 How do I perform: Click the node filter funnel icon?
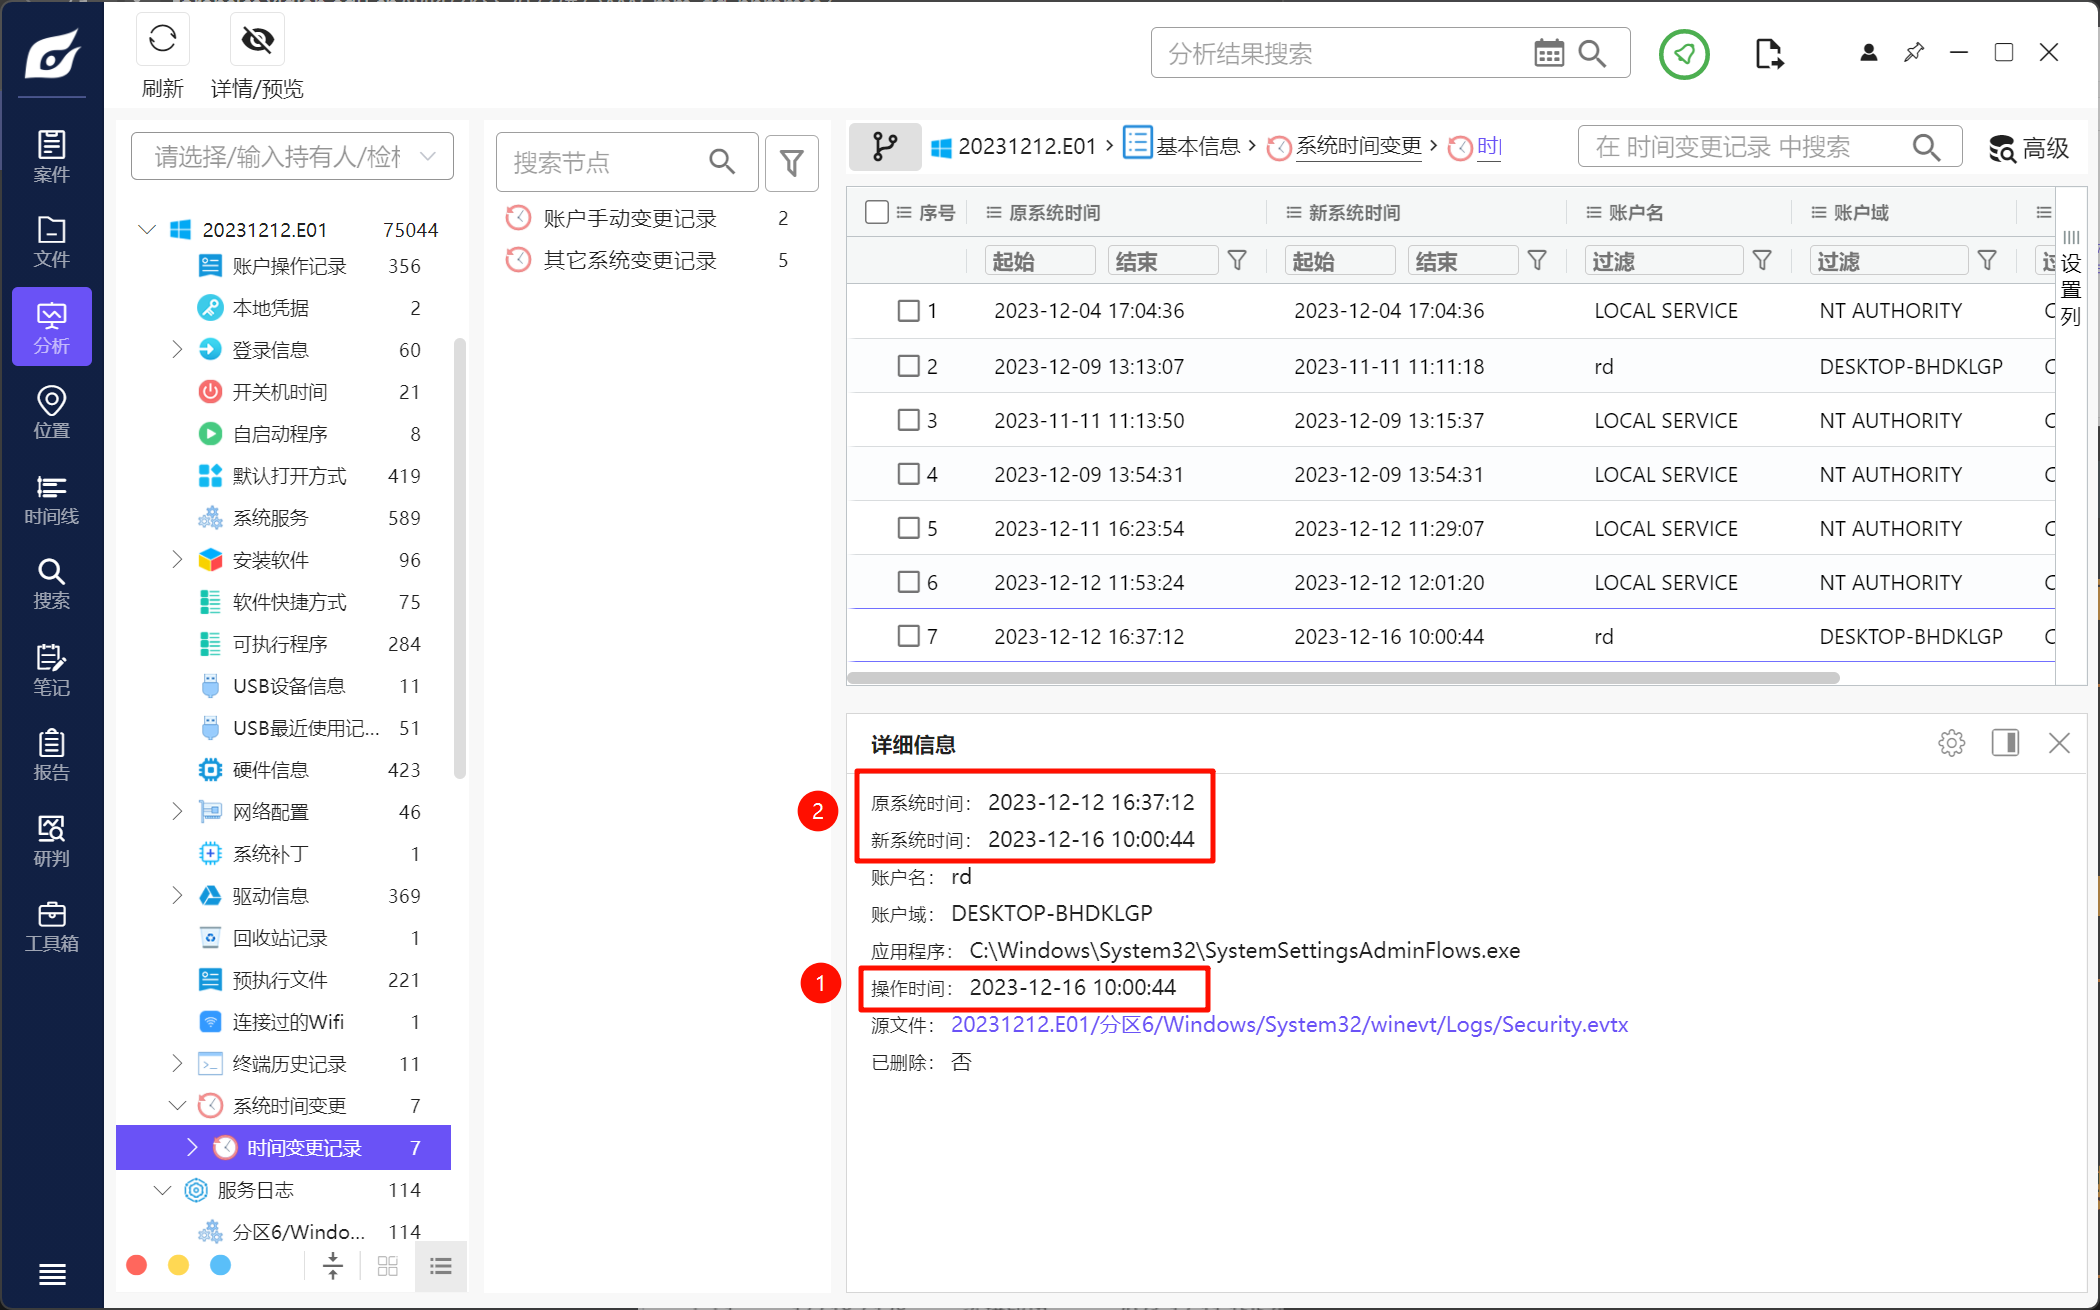(791, 162)
